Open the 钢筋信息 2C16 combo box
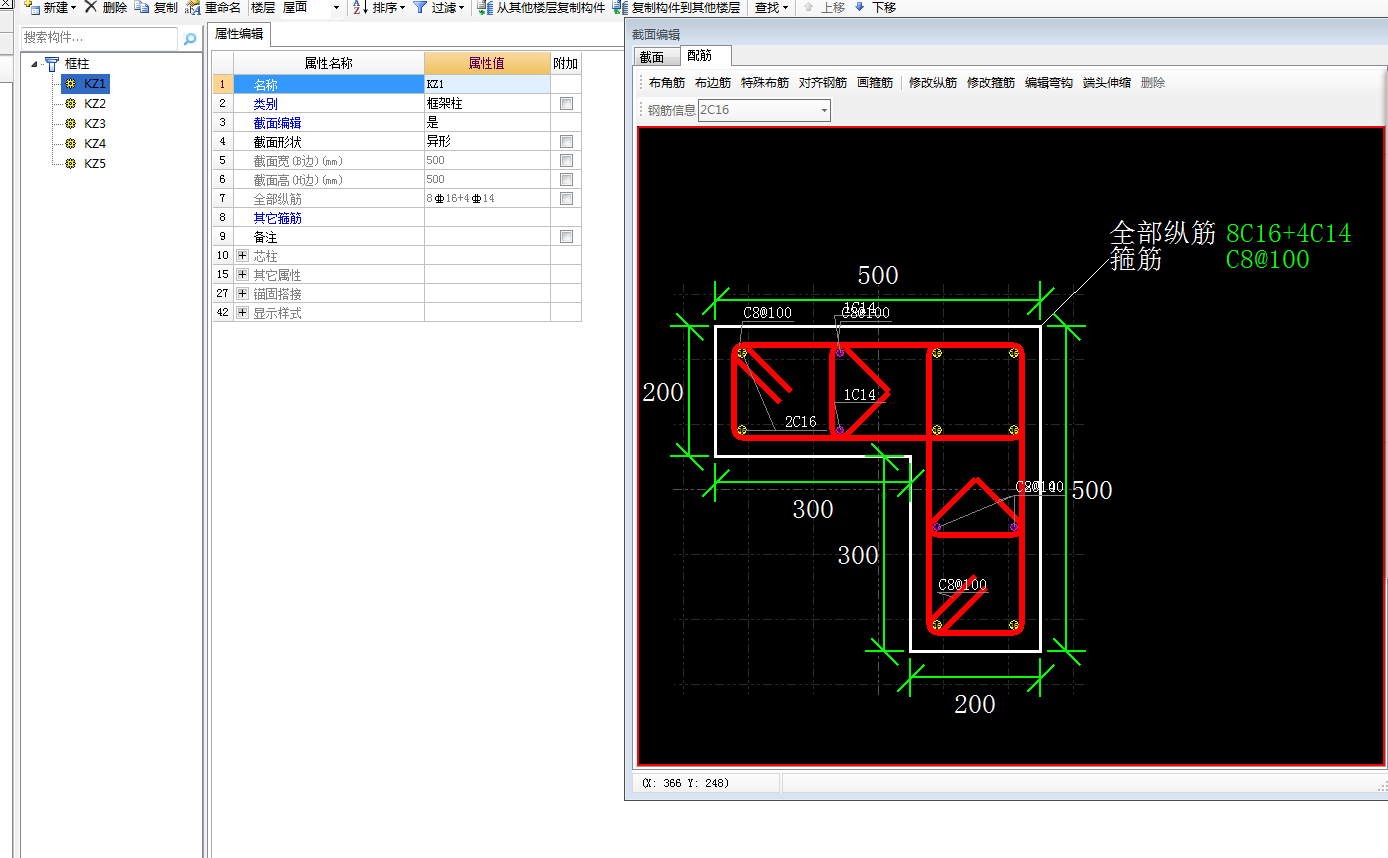The width and height of the screenshot is (1388, 858). click(x=763, y=110)
